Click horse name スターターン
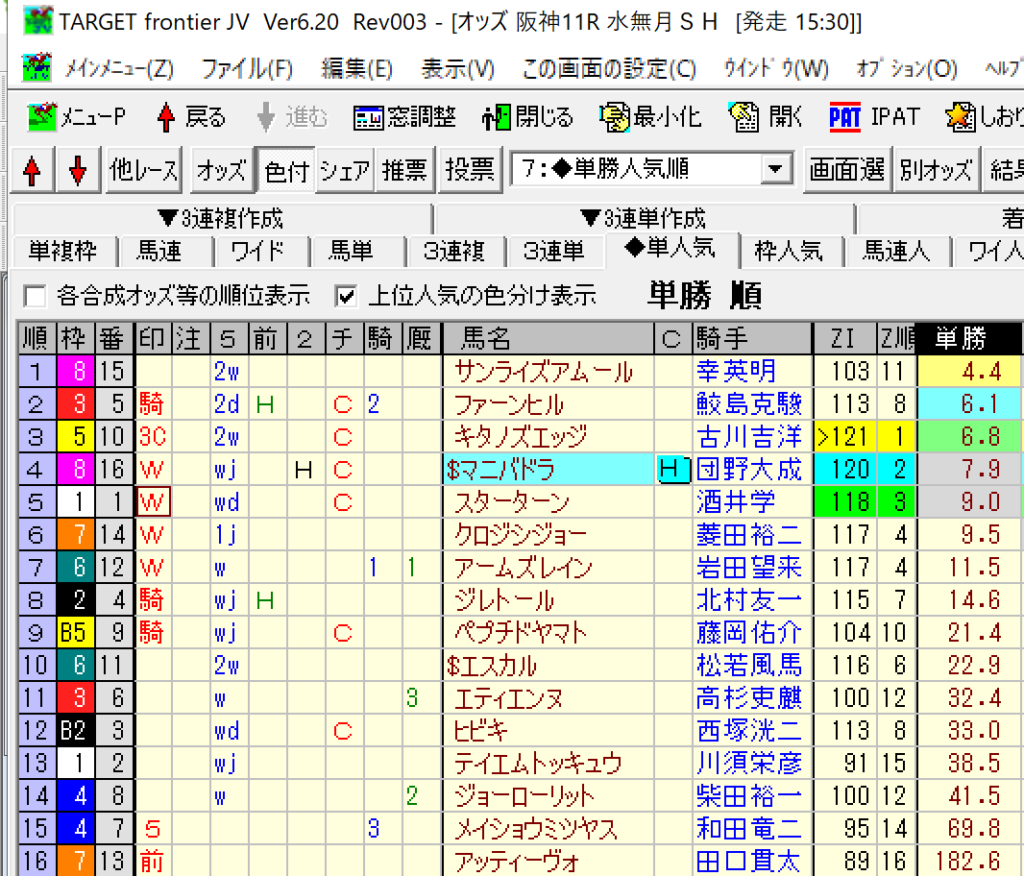The image size is (1024, 876). (x=512, y=502)
